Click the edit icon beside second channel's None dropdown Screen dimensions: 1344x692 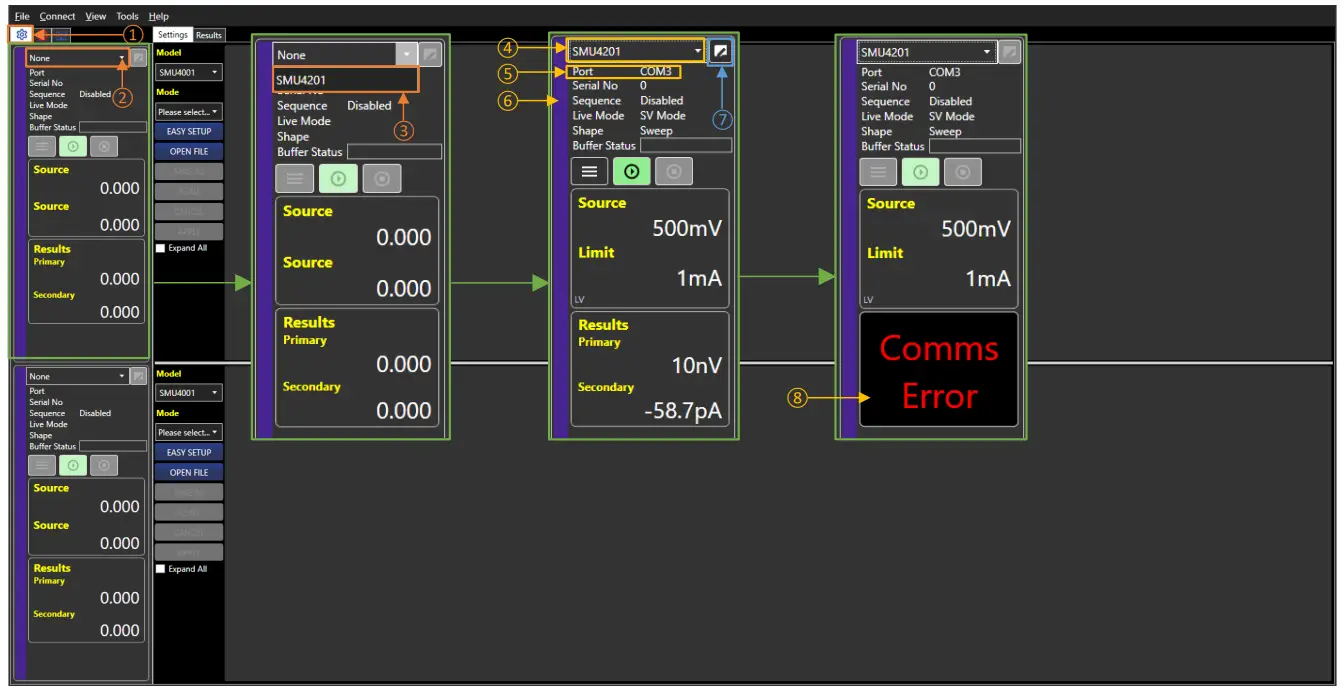(139, 376)
